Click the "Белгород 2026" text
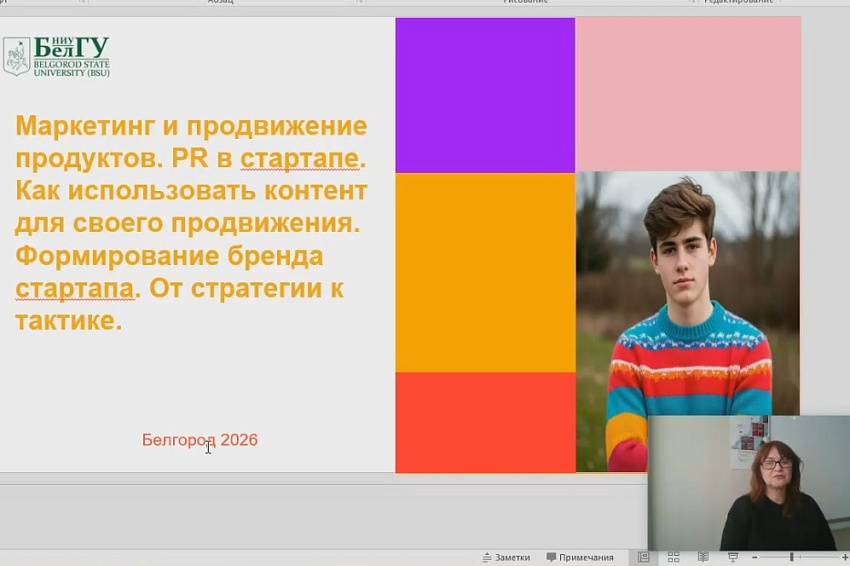This screenshot has height=566, width=850. pos(200,440)
